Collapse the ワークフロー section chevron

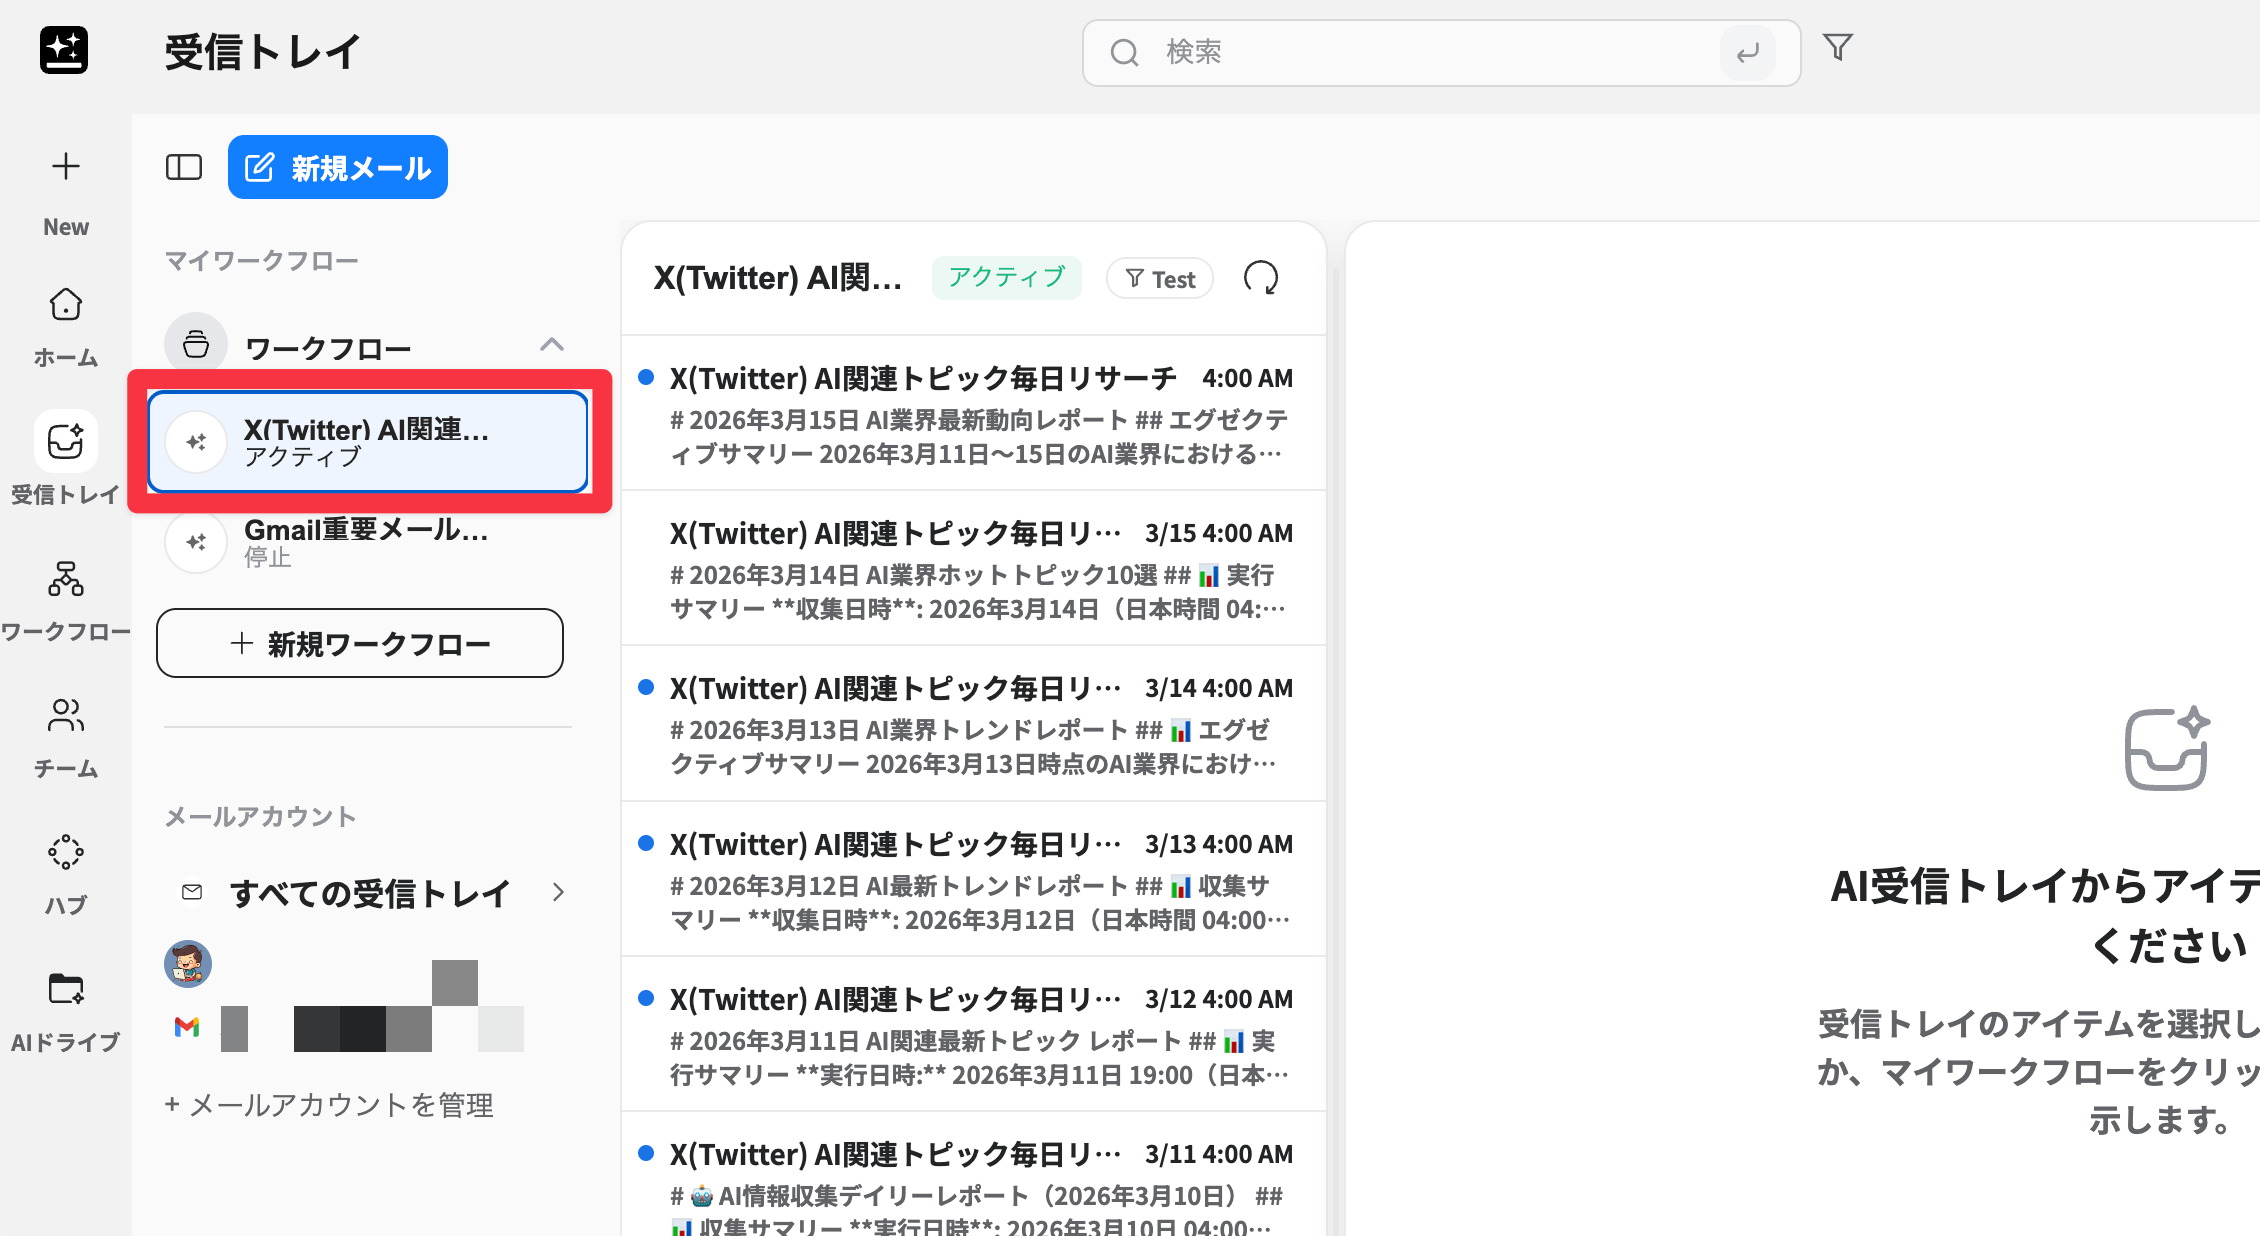[552, 345]
